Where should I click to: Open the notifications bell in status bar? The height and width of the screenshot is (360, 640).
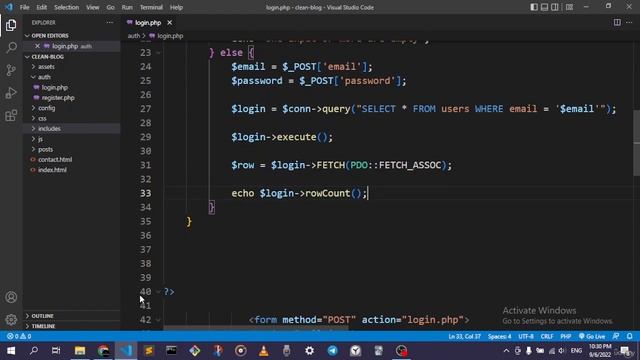click(x=629, y=336)
